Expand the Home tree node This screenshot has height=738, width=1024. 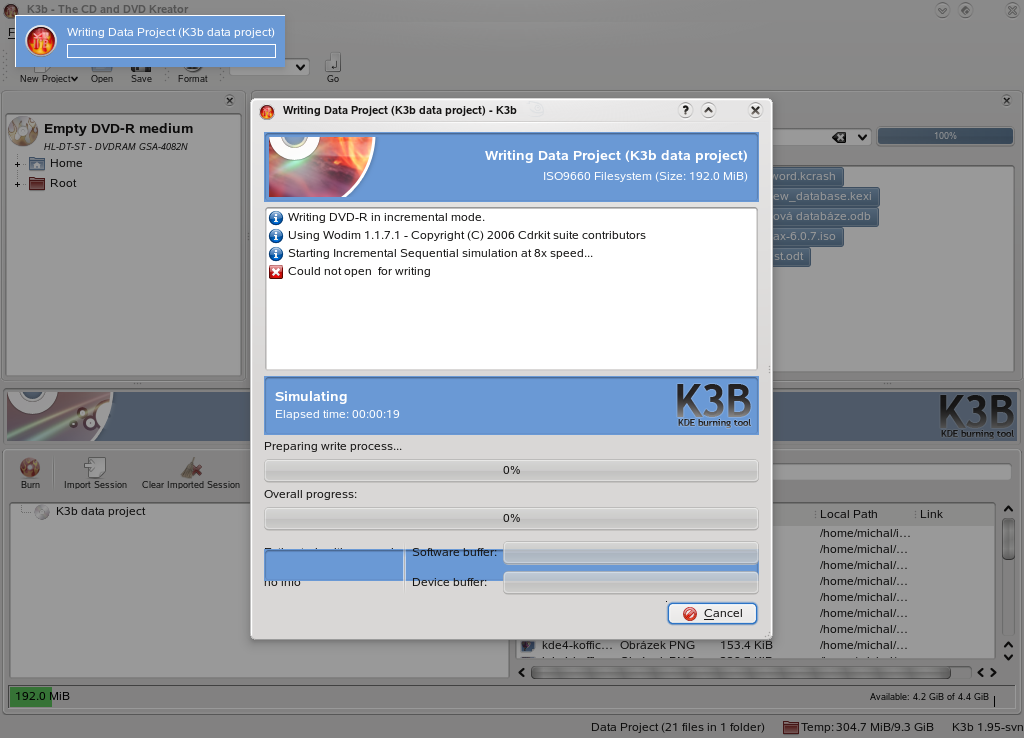tap(18, 164)
